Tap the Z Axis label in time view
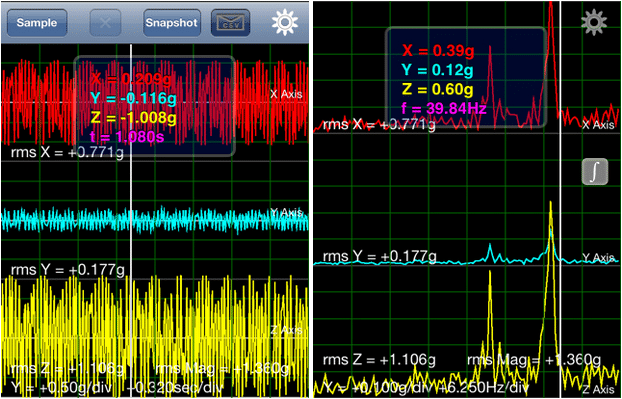 [286, 330]
